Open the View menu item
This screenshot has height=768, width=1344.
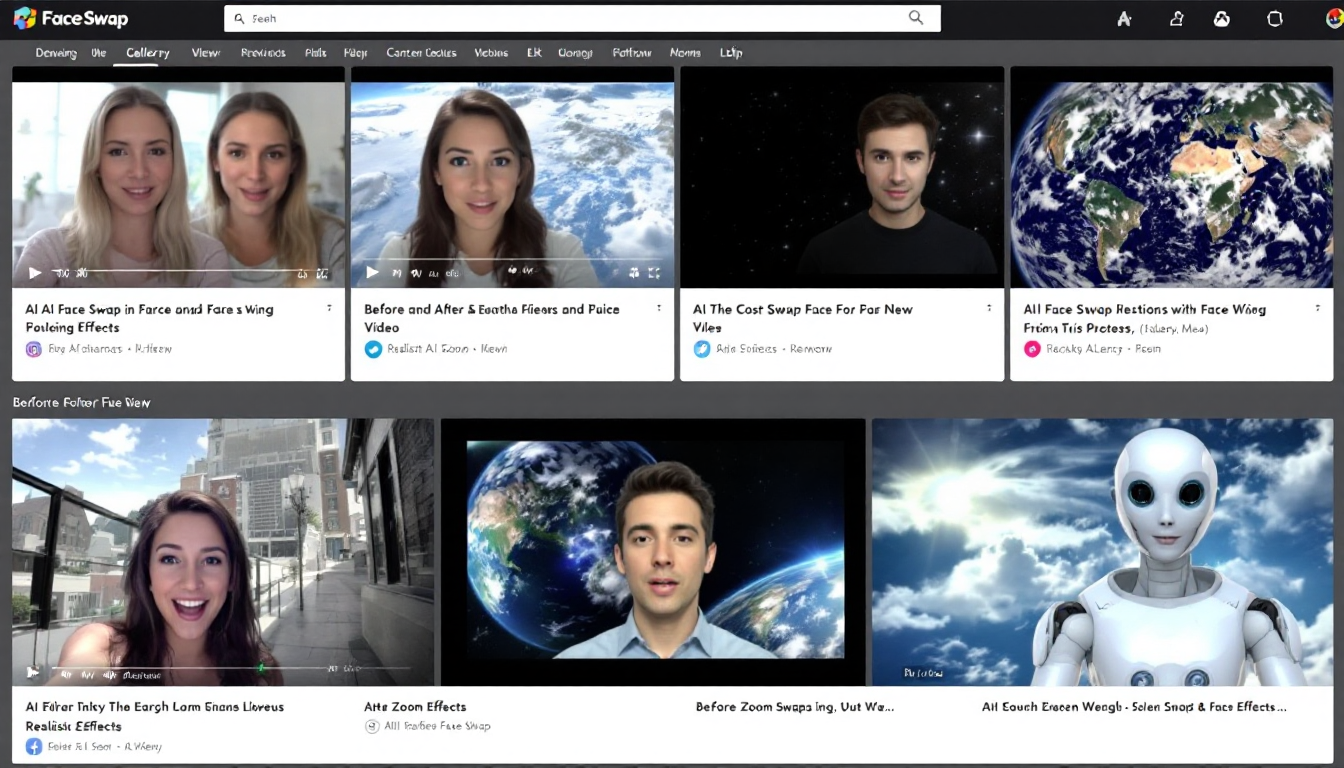pyautogui.click(x=205, y=53)
